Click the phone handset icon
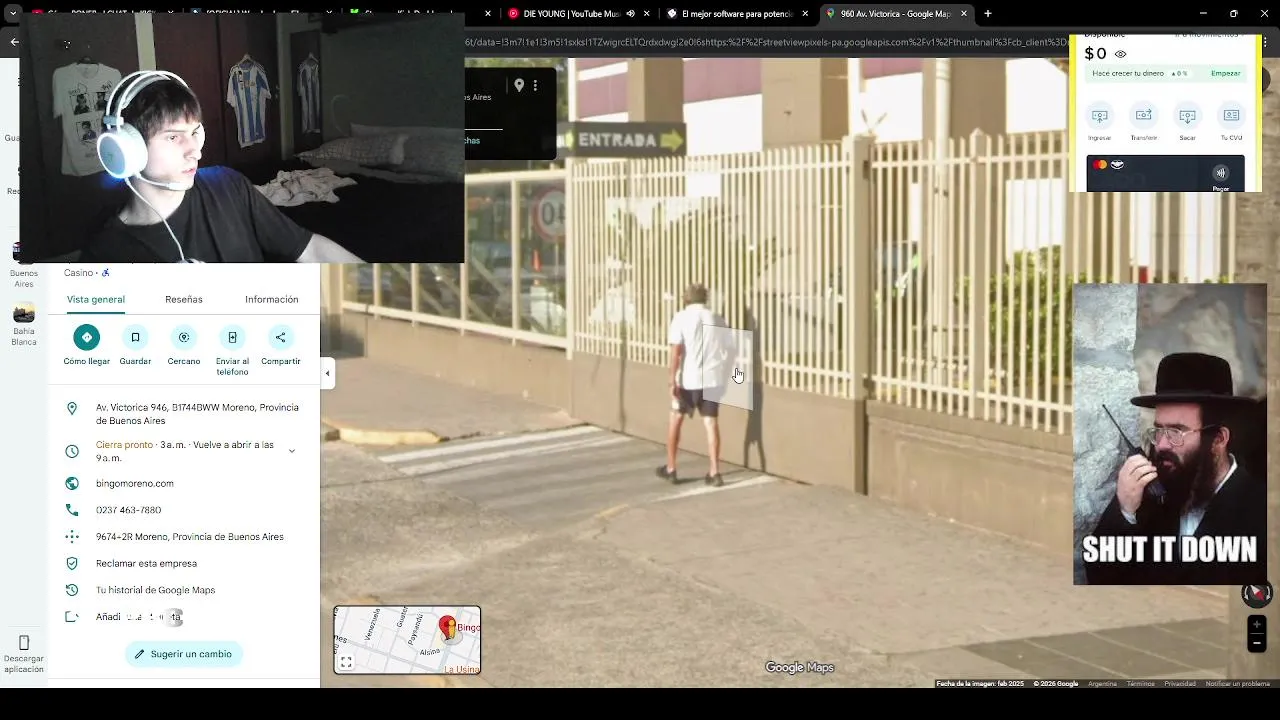The height and width of the screenshot is (720, 1280). point(72,510)
